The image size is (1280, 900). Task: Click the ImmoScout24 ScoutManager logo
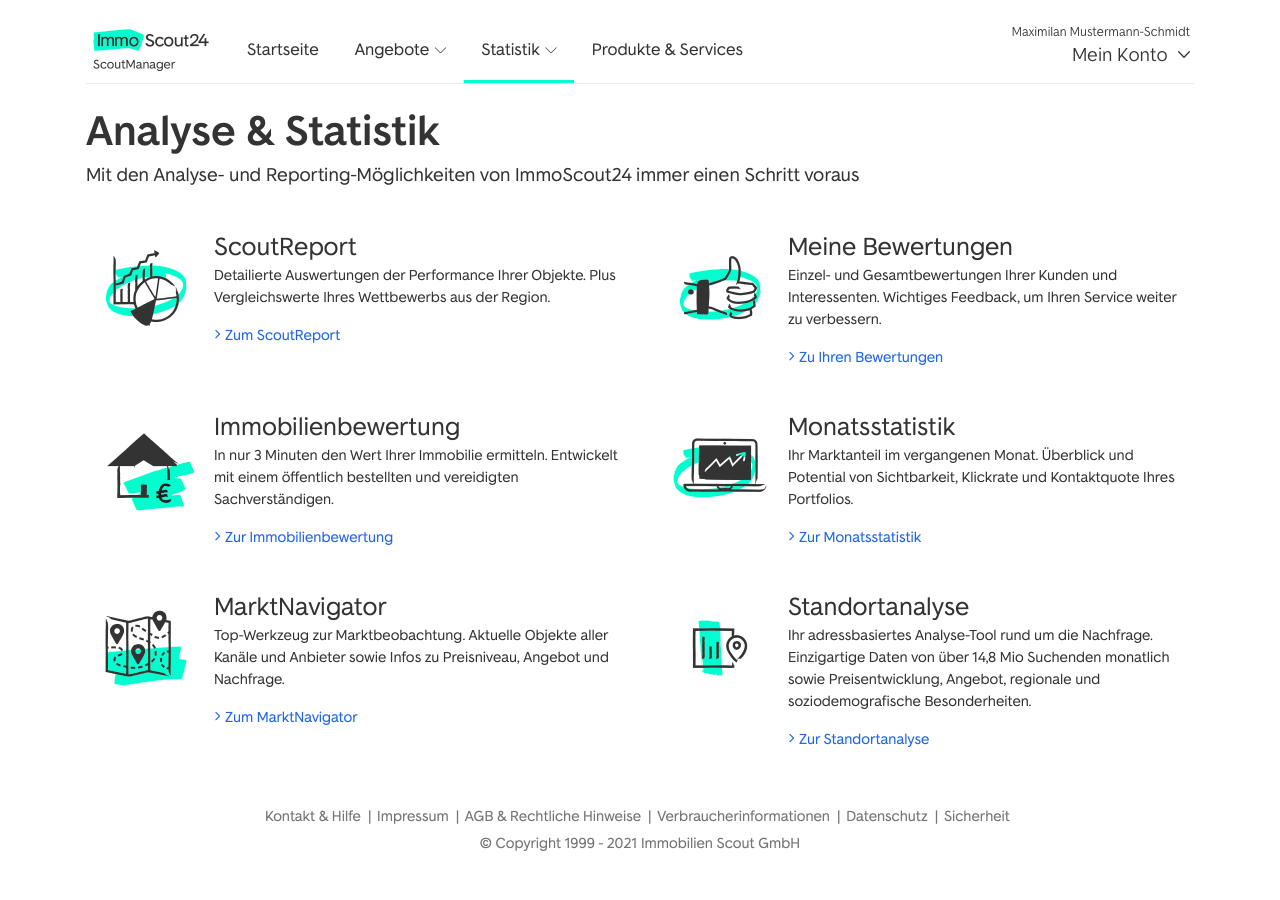point(151,50)
